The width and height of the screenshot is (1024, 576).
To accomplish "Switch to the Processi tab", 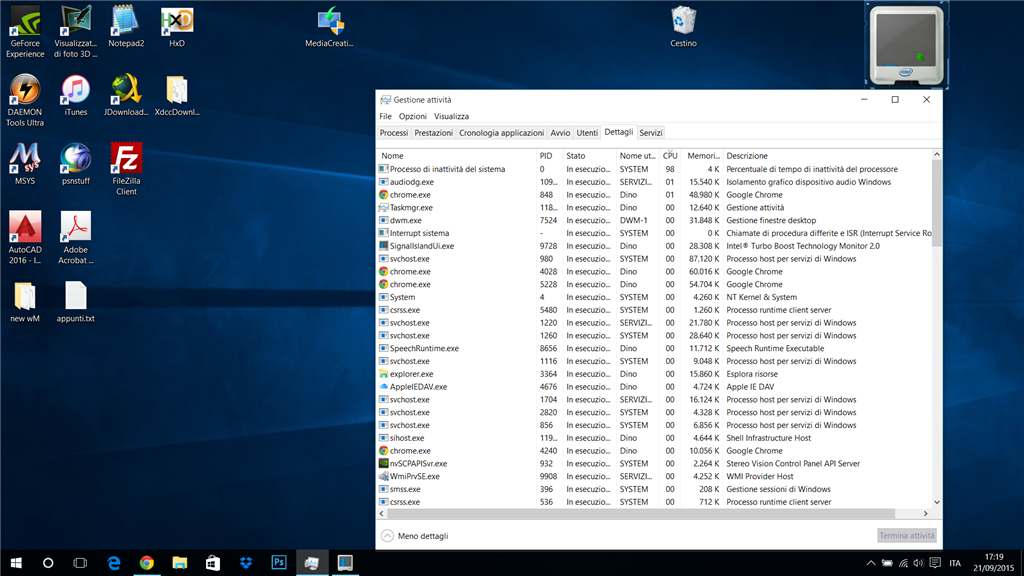I will point(394,133).
